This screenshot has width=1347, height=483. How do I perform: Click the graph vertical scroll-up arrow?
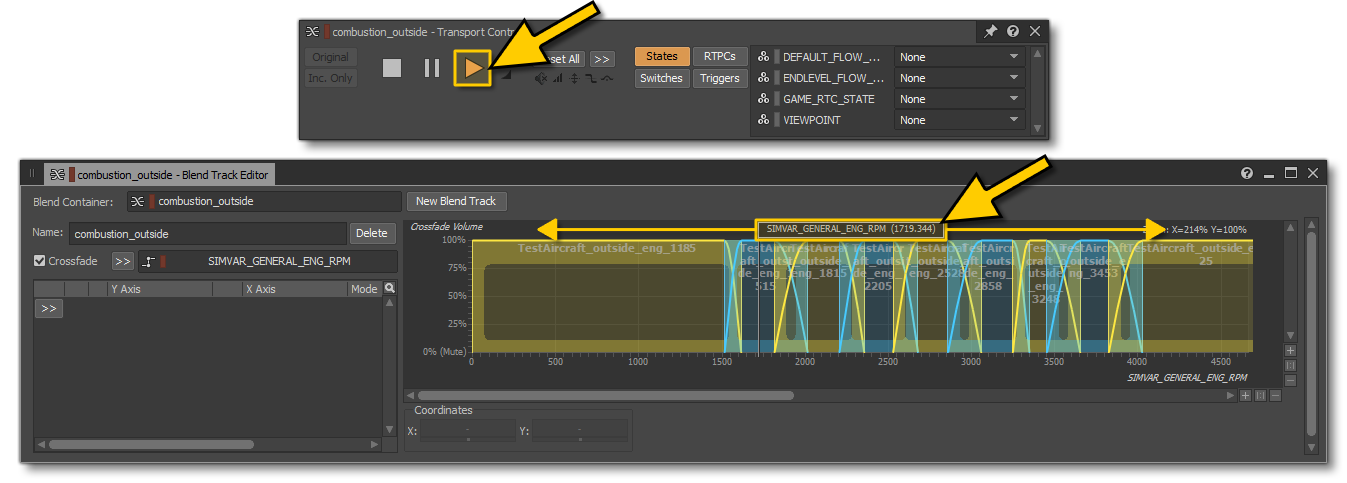tap(1290, 227)
